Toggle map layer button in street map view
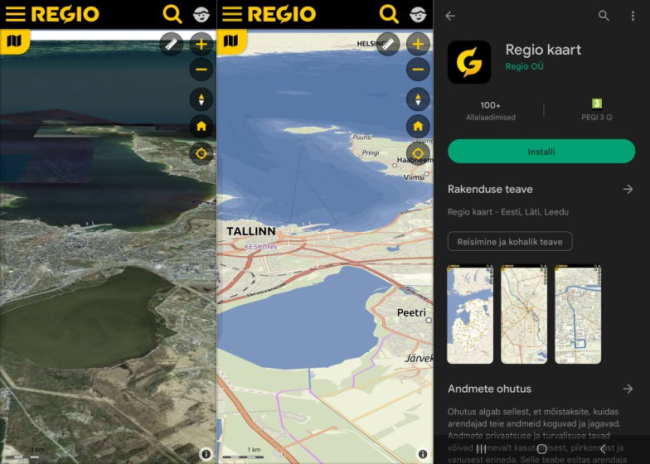Viewport: 650px width, 464px height. click(231, 42)
